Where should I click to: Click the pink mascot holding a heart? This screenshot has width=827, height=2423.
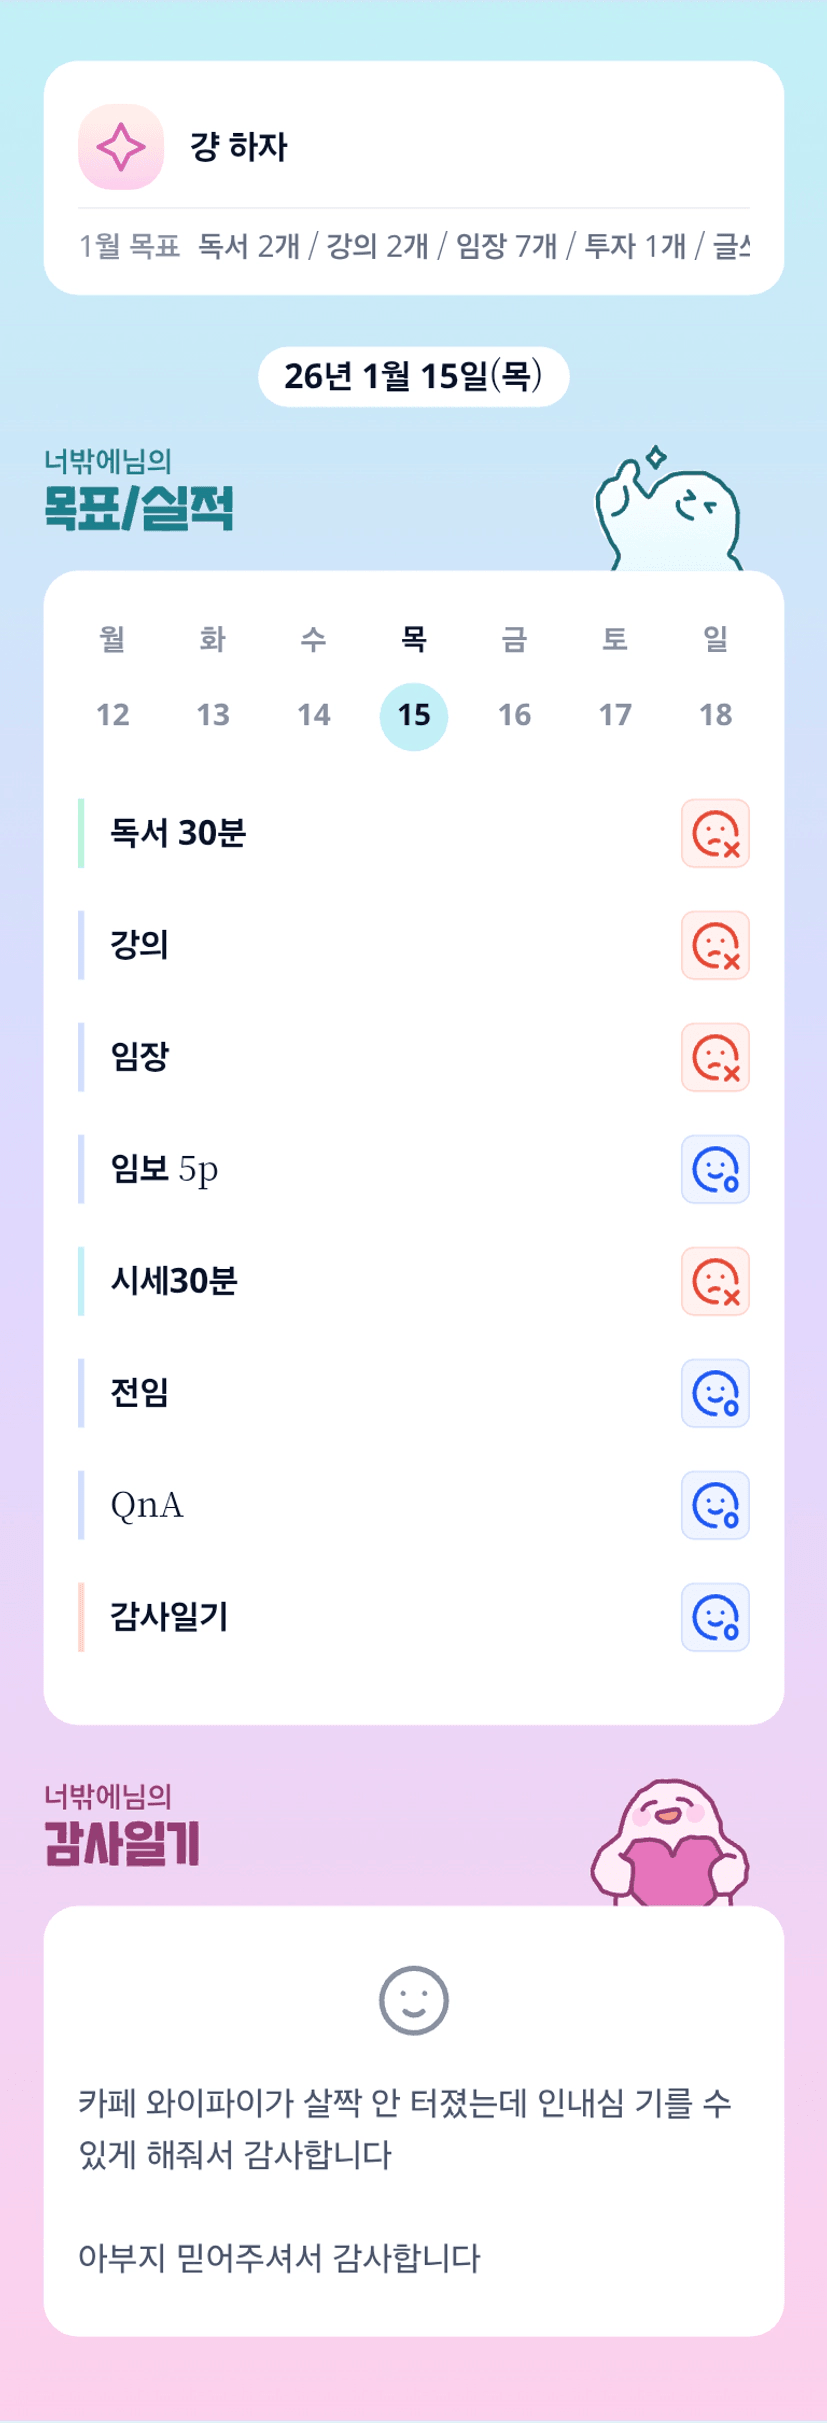(x=671, y=1845)
